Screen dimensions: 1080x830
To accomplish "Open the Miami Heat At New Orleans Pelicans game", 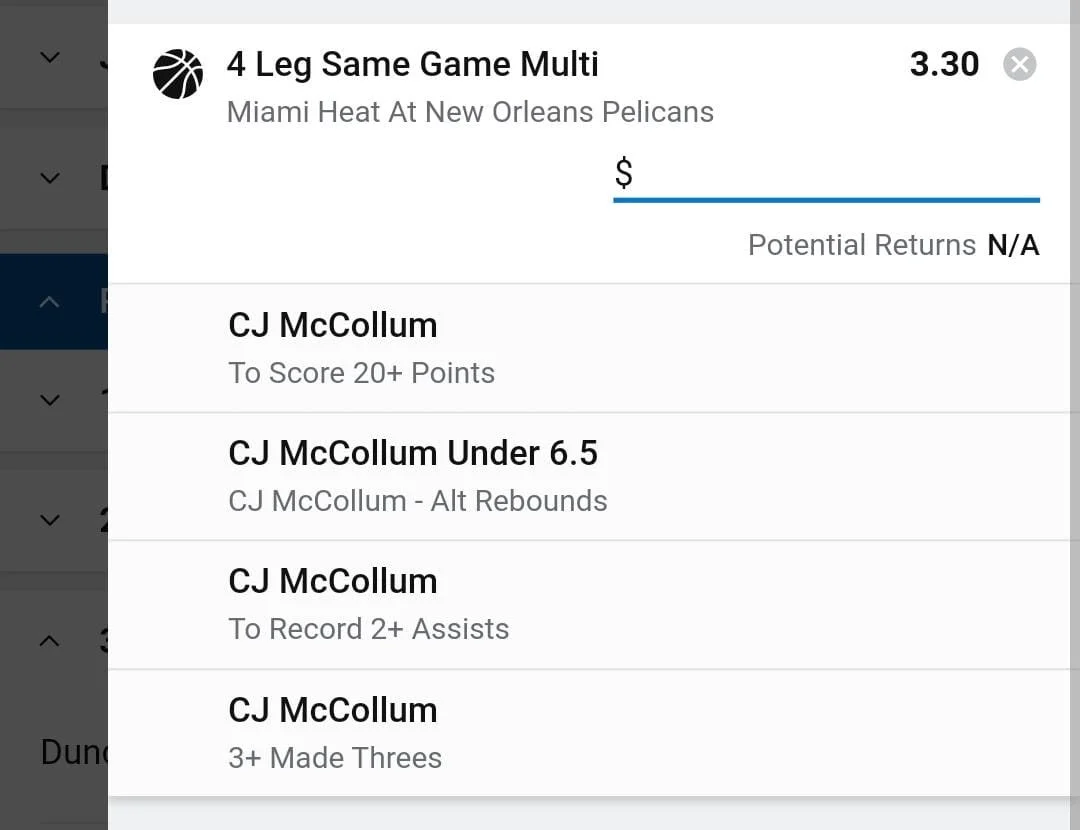I will (470, 112).
